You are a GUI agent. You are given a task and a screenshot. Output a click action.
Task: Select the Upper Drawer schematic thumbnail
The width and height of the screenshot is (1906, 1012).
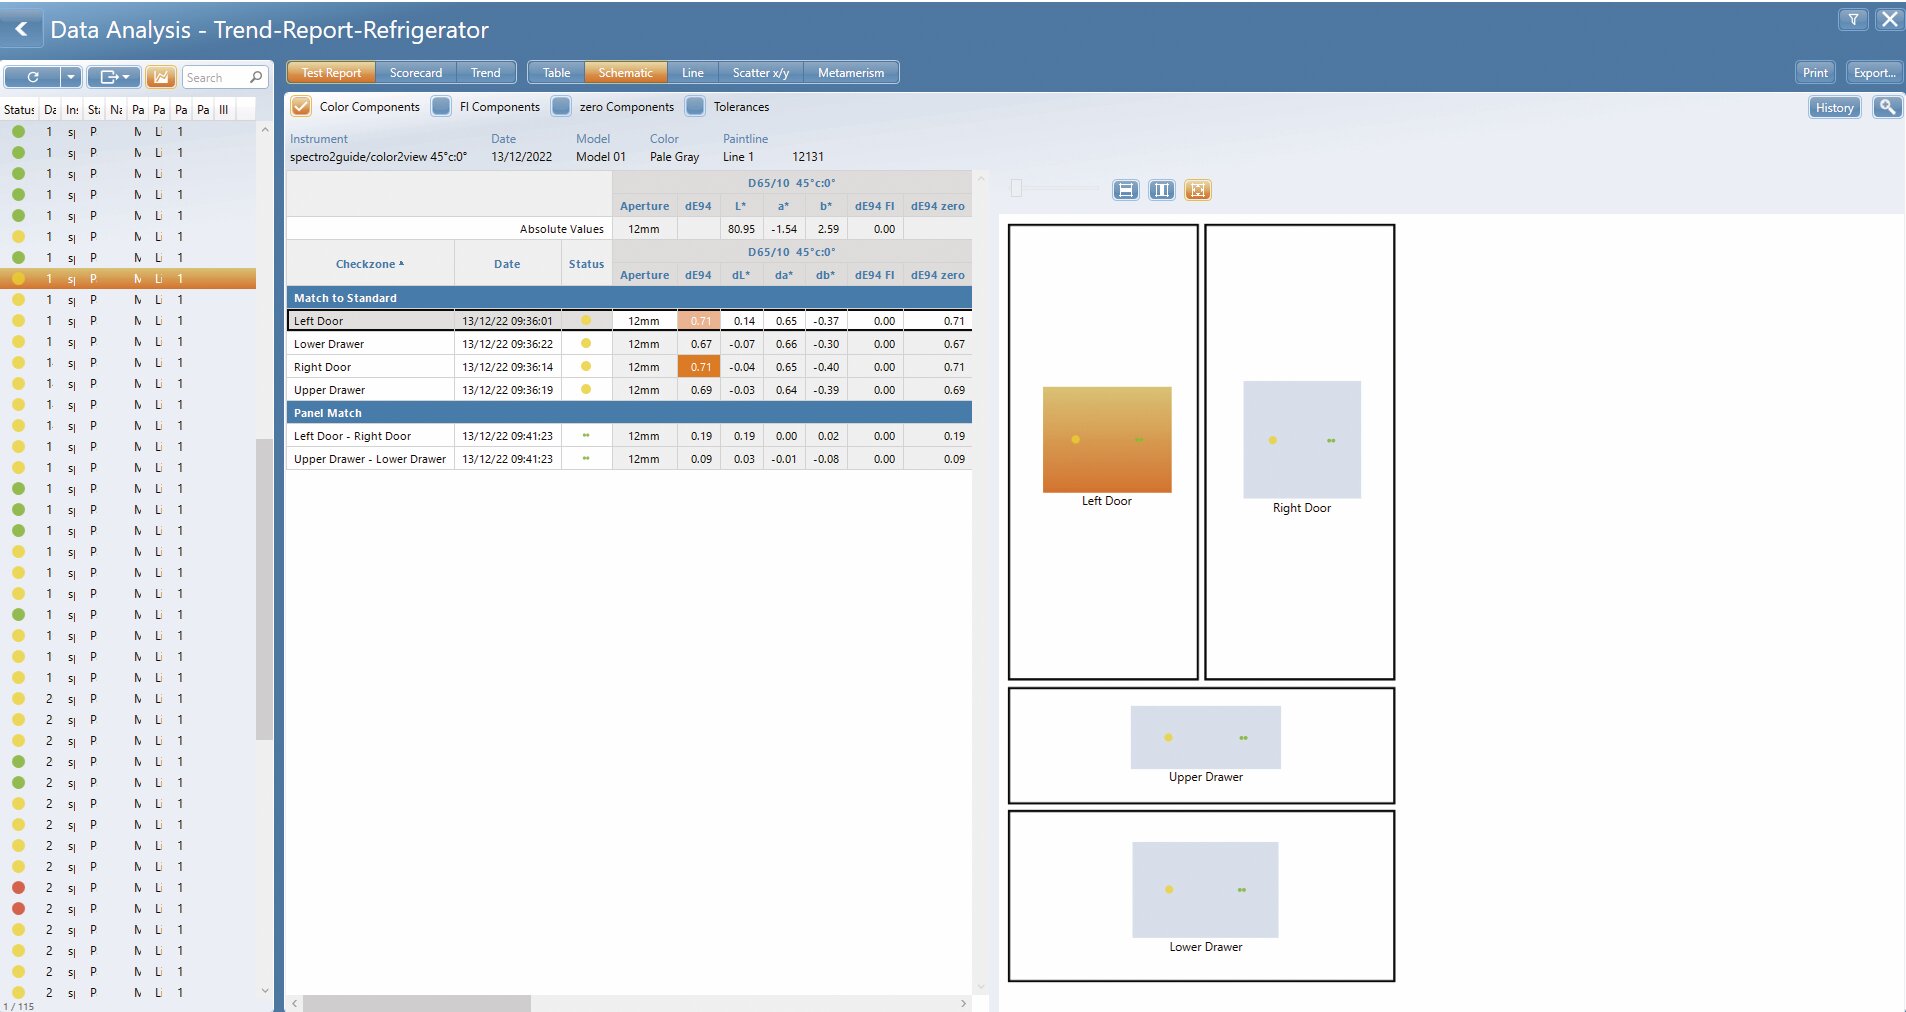(x=1205, y=737)
